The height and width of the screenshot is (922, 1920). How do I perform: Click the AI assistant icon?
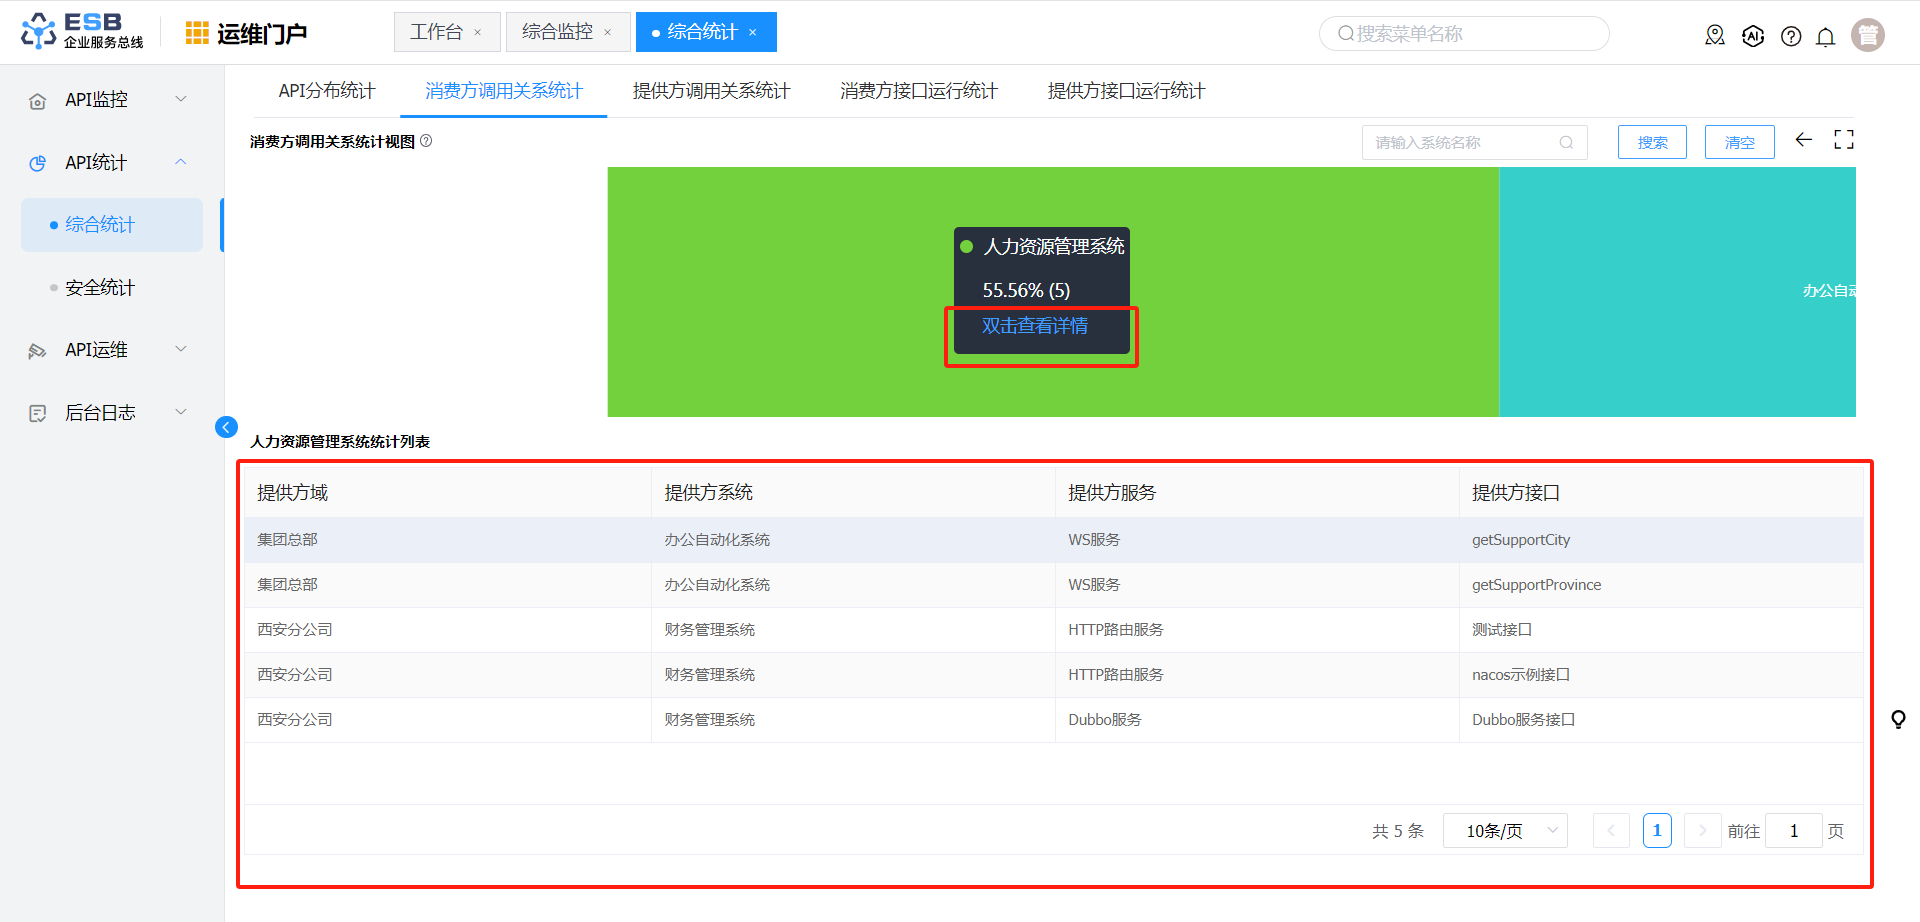click(1753, 37)
